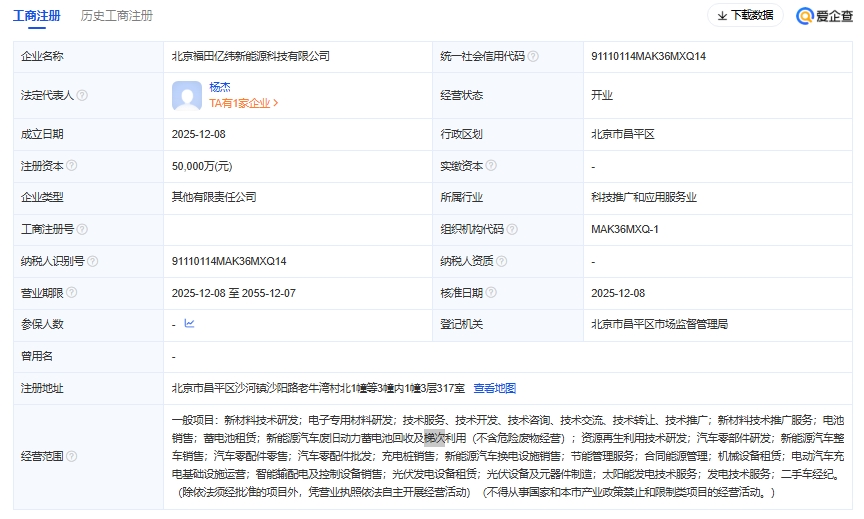Click the 下载数据 button
This screenshot has width=864, height=519.
tap(745, 16)
